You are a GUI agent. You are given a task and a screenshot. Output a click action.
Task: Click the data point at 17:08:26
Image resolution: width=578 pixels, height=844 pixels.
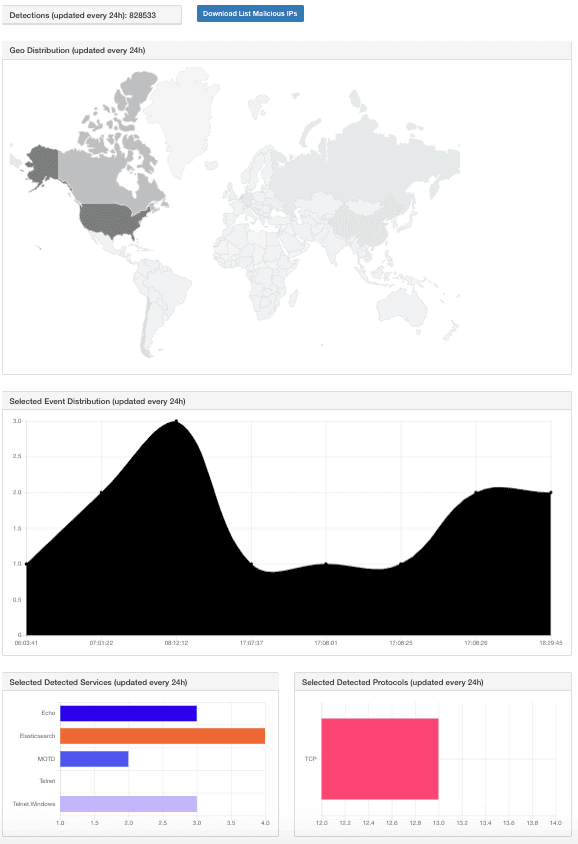[476, 493]
